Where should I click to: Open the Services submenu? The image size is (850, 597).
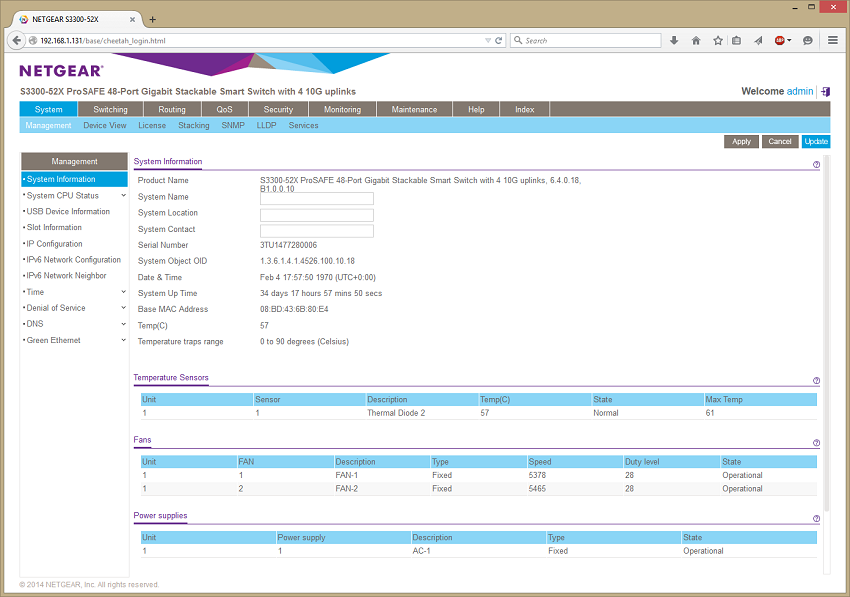coord(304,125)
